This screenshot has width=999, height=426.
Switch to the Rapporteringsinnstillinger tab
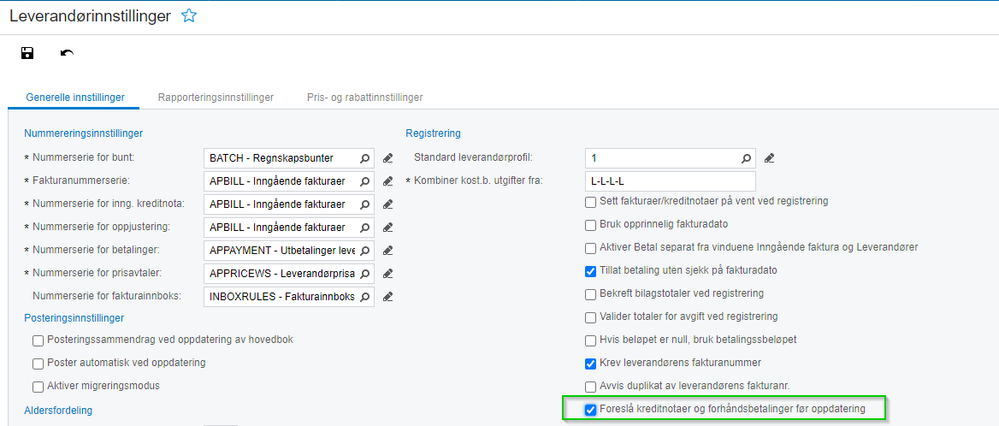pos(215,97)
